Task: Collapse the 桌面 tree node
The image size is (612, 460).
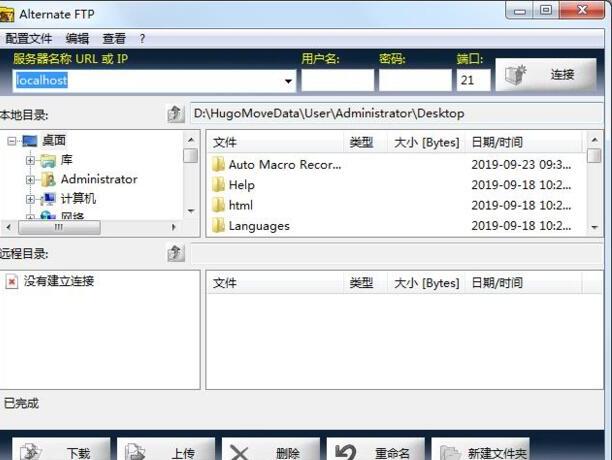Action: [12, 141]
